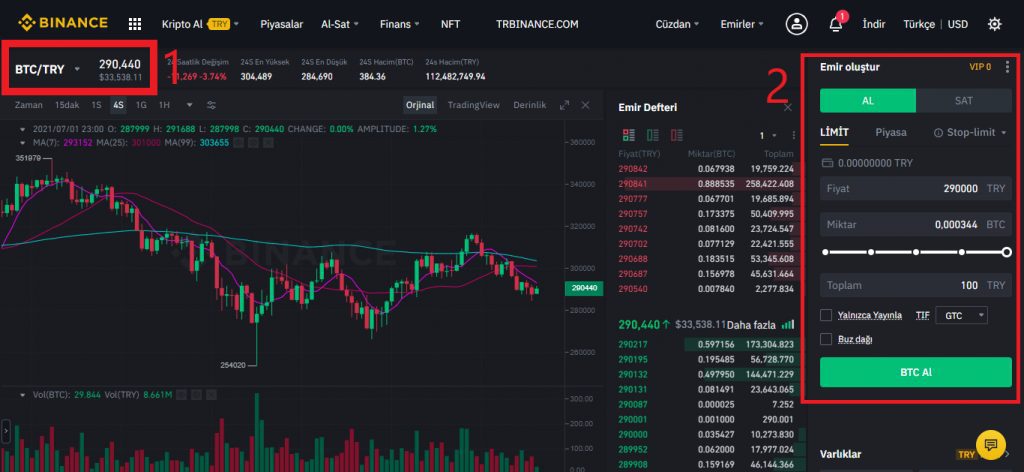Open Emir oluştur three-dot menu

click(x=1007, y=67)
